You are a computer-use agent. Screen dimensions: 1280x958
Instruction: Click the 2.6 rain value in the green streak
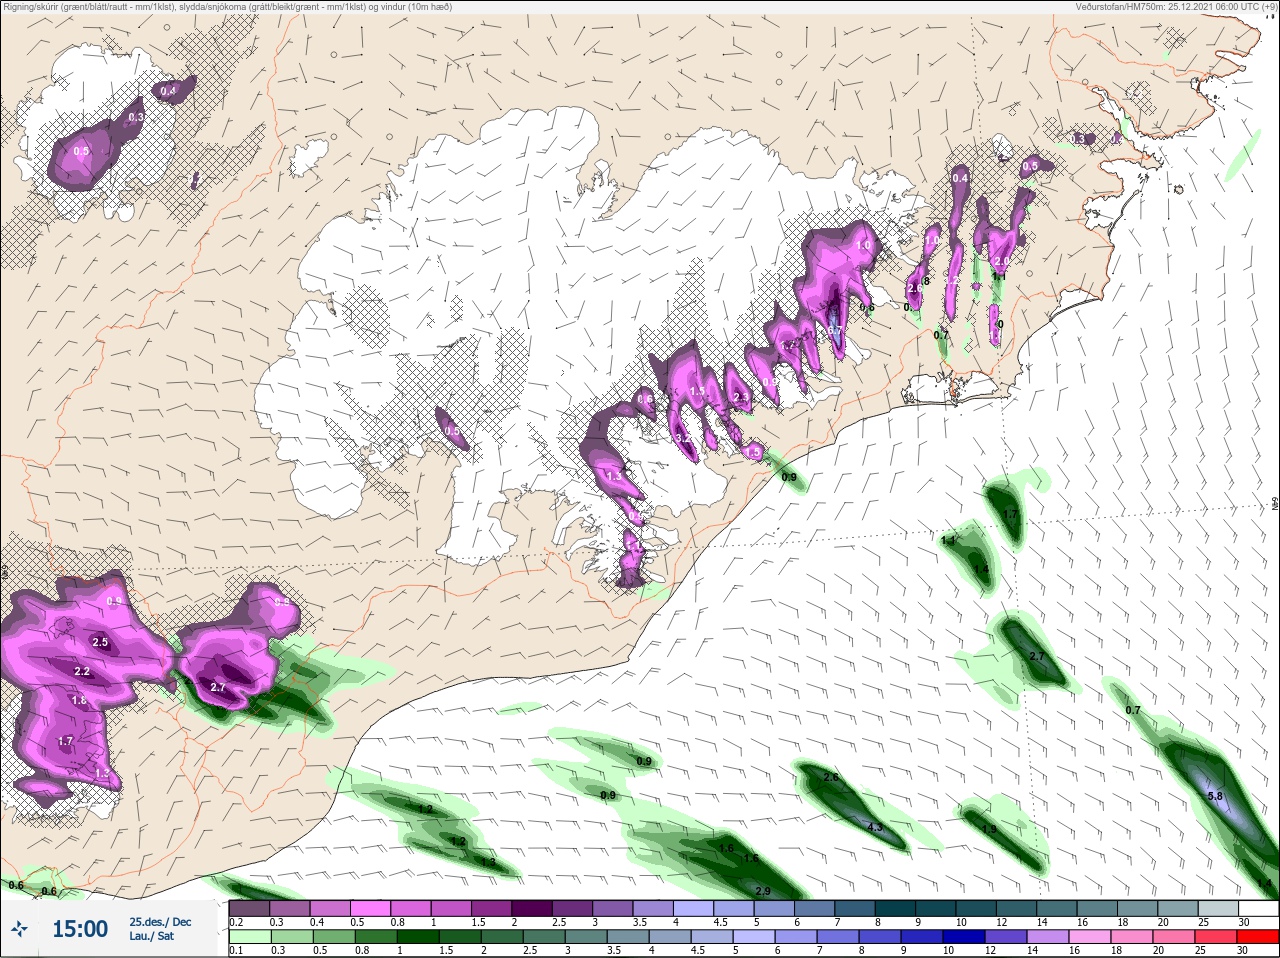[x=831, y=777]
